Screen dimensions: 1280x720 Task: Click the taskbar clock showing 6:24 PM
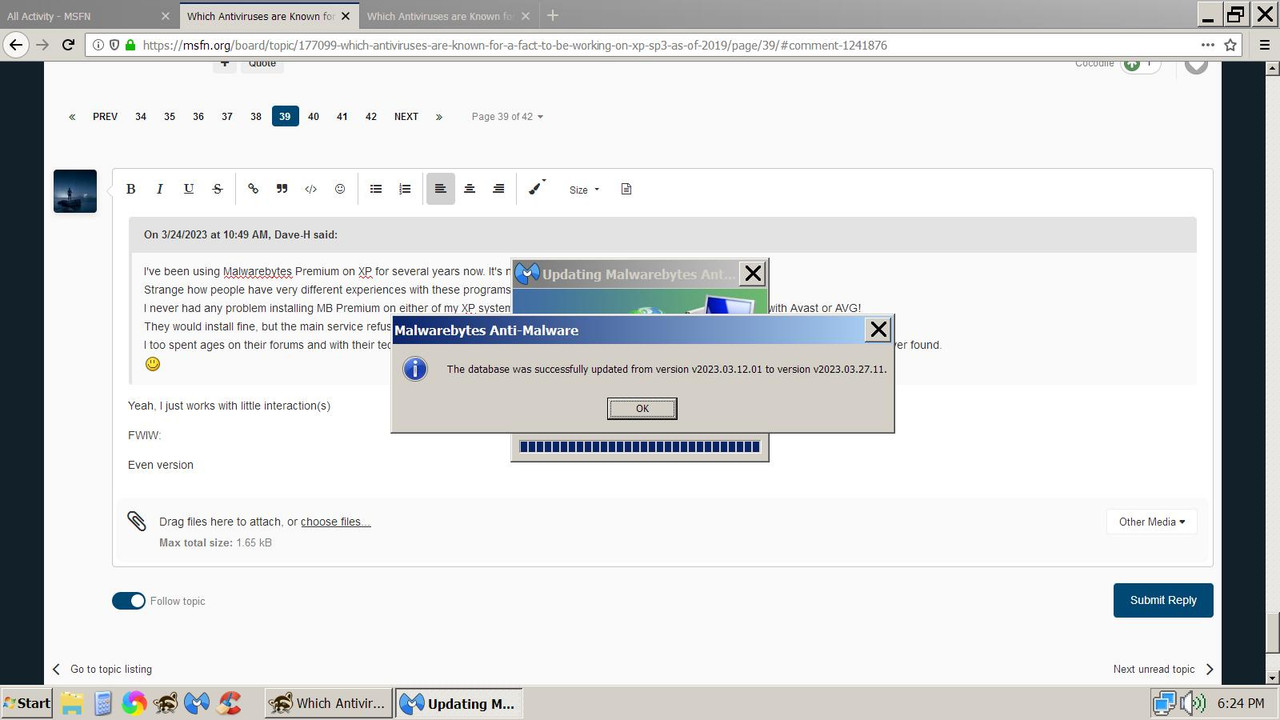(x=1240, y=703)
